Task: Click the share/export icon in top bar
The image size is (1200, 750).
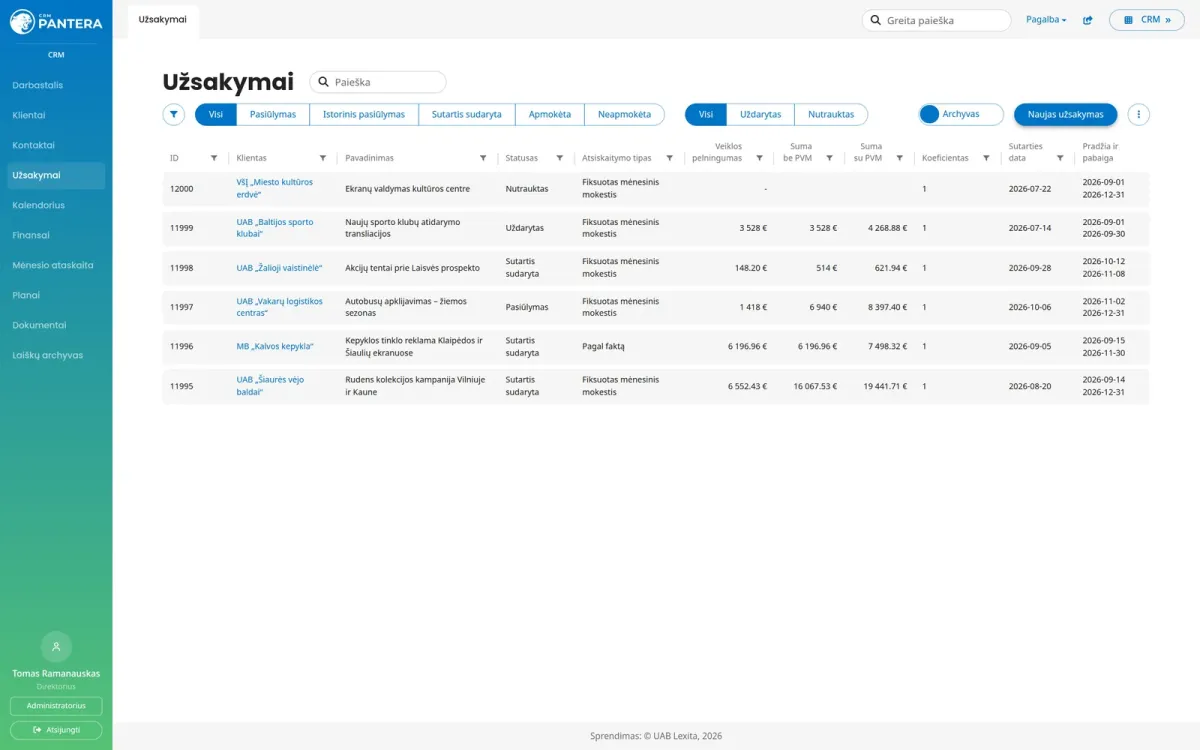Action: (x=1088, y=20)
